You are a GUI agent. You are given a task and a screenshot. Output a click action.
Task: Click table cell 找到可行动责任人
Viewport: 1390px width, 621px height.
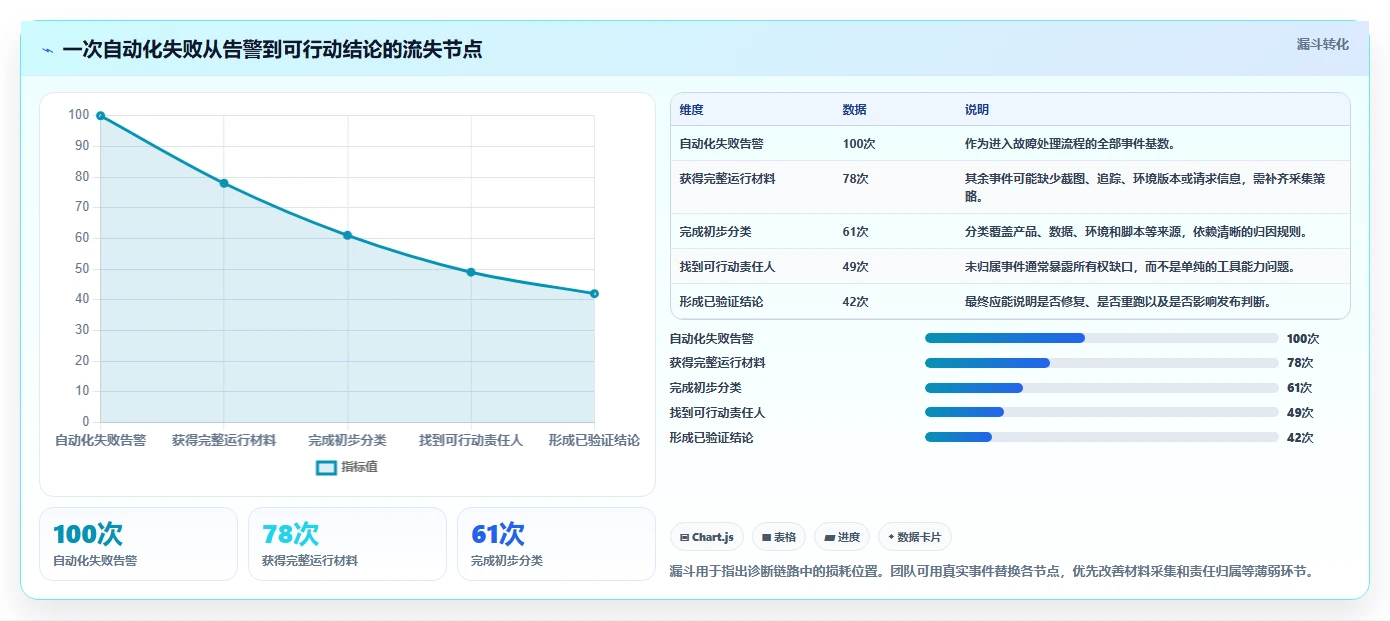click(x=727, y=267)
